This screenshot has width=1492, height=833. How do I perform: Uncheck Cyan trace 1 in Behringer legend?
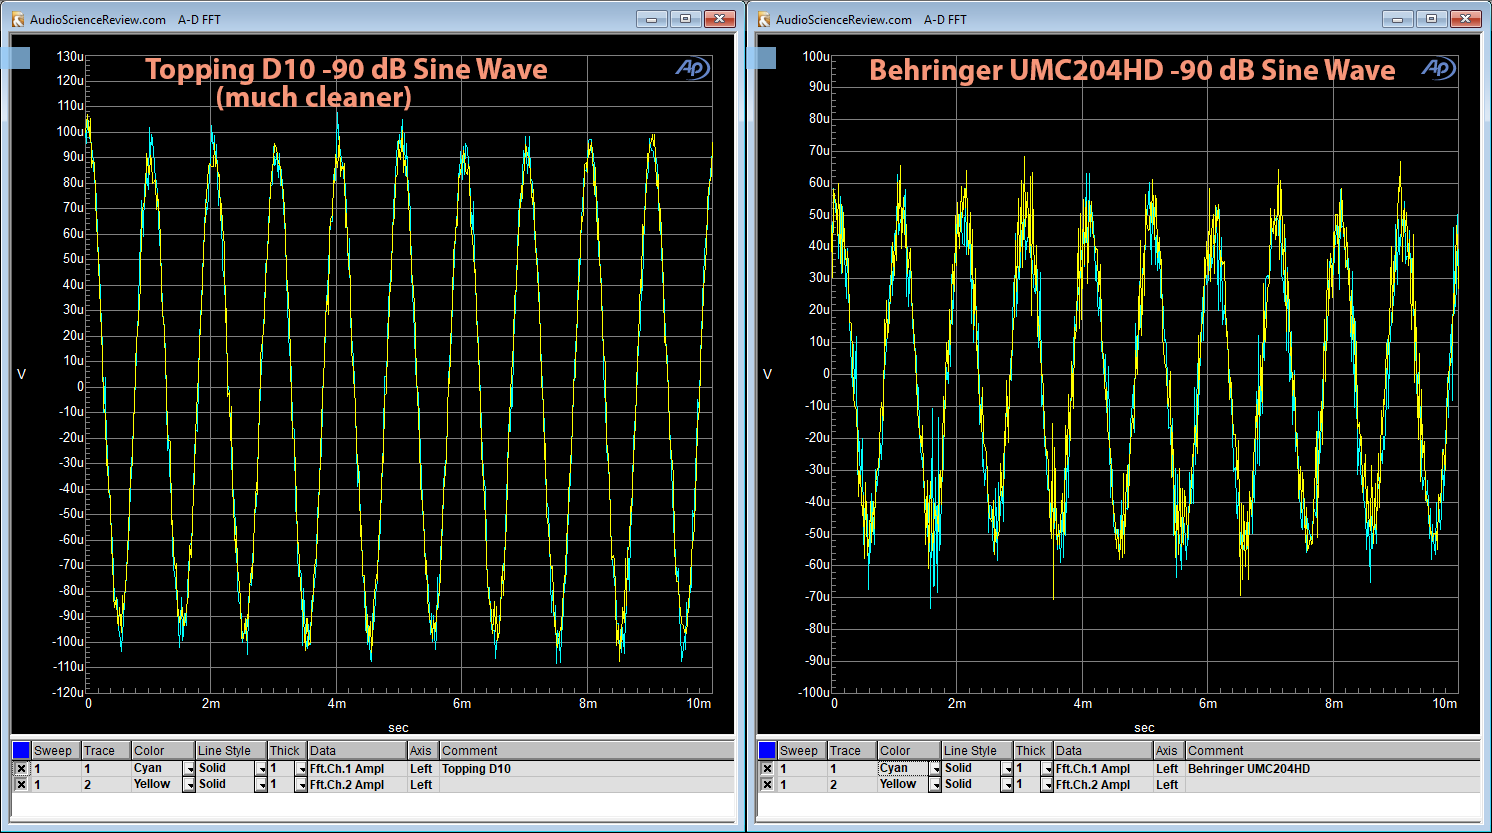click(x=767, y=769)
